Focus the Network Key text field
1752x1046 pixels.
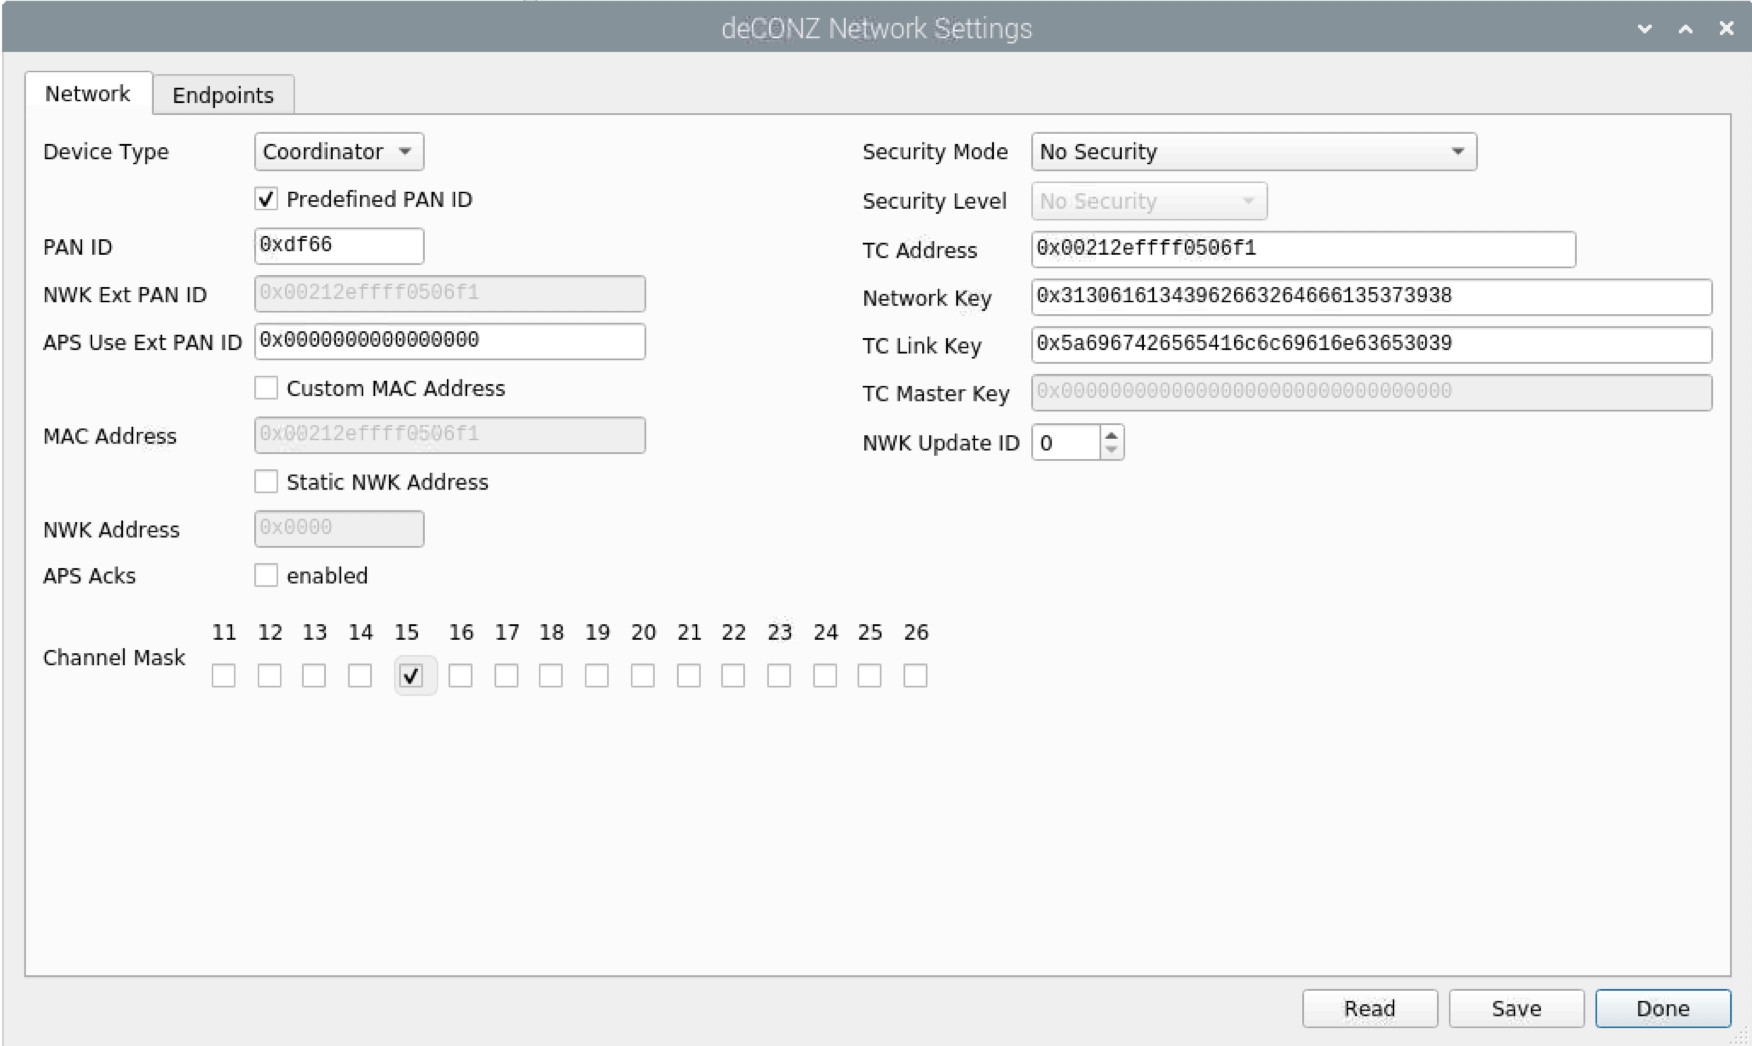point(1370,297)
